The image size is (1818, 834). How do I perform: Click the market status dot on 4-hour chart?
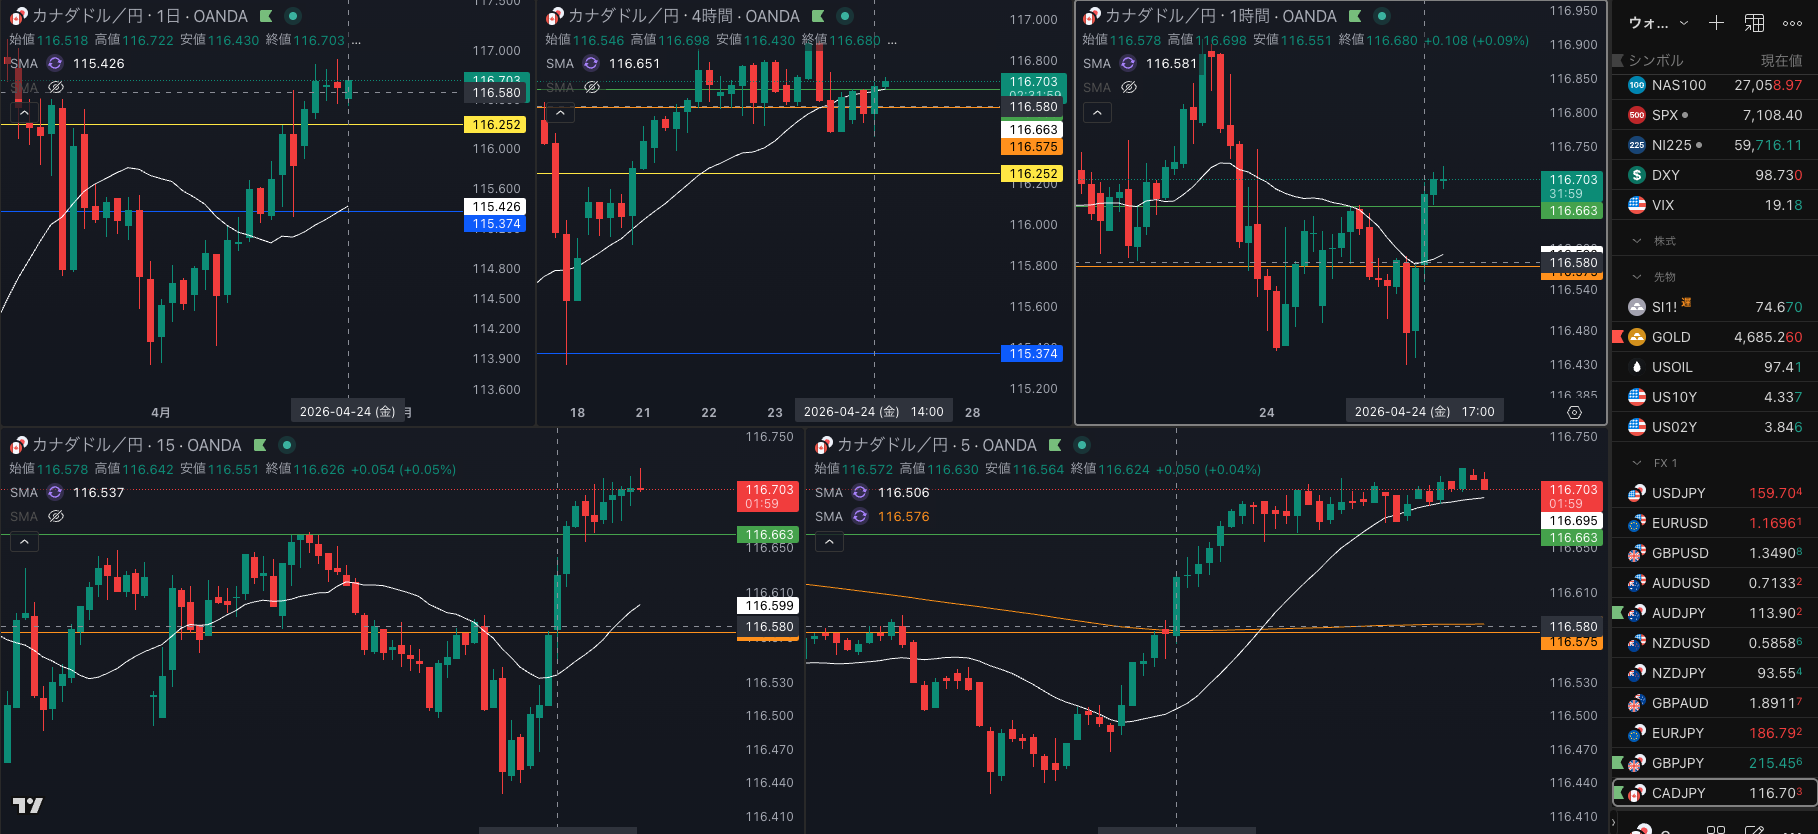tap(845, 16)
